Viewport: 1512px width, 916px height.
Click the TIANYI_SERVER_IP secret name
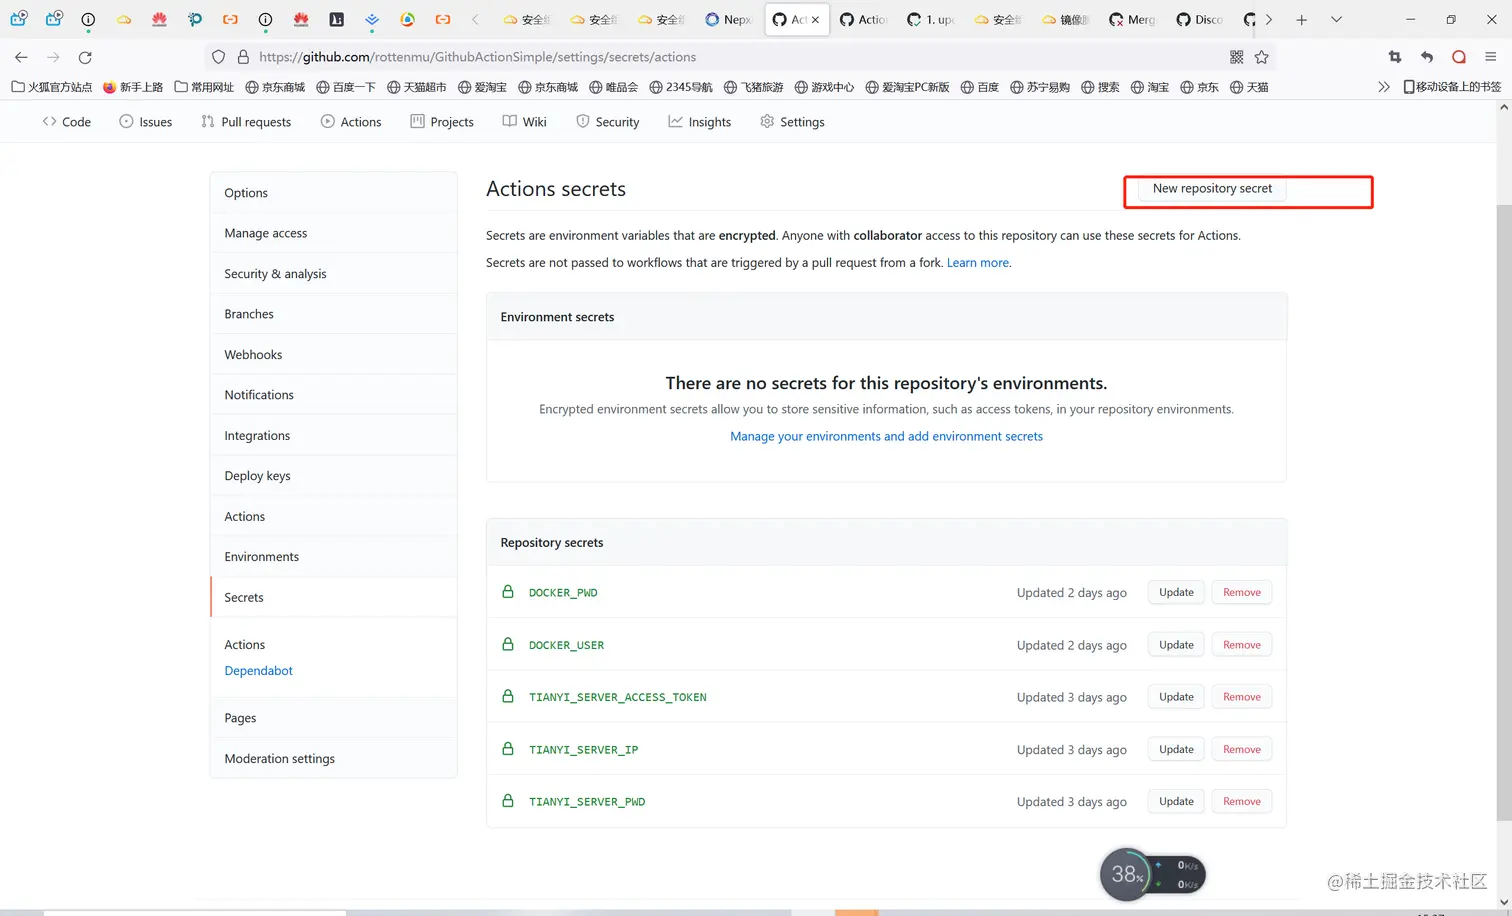point(583,749)
